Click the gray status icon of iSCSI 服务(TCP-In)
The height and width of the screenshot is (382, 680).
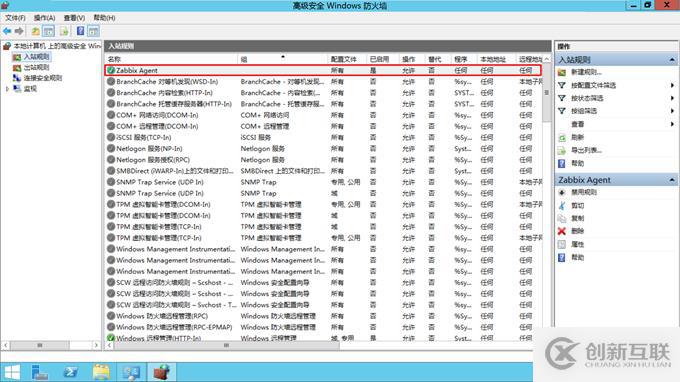[111, 137]
